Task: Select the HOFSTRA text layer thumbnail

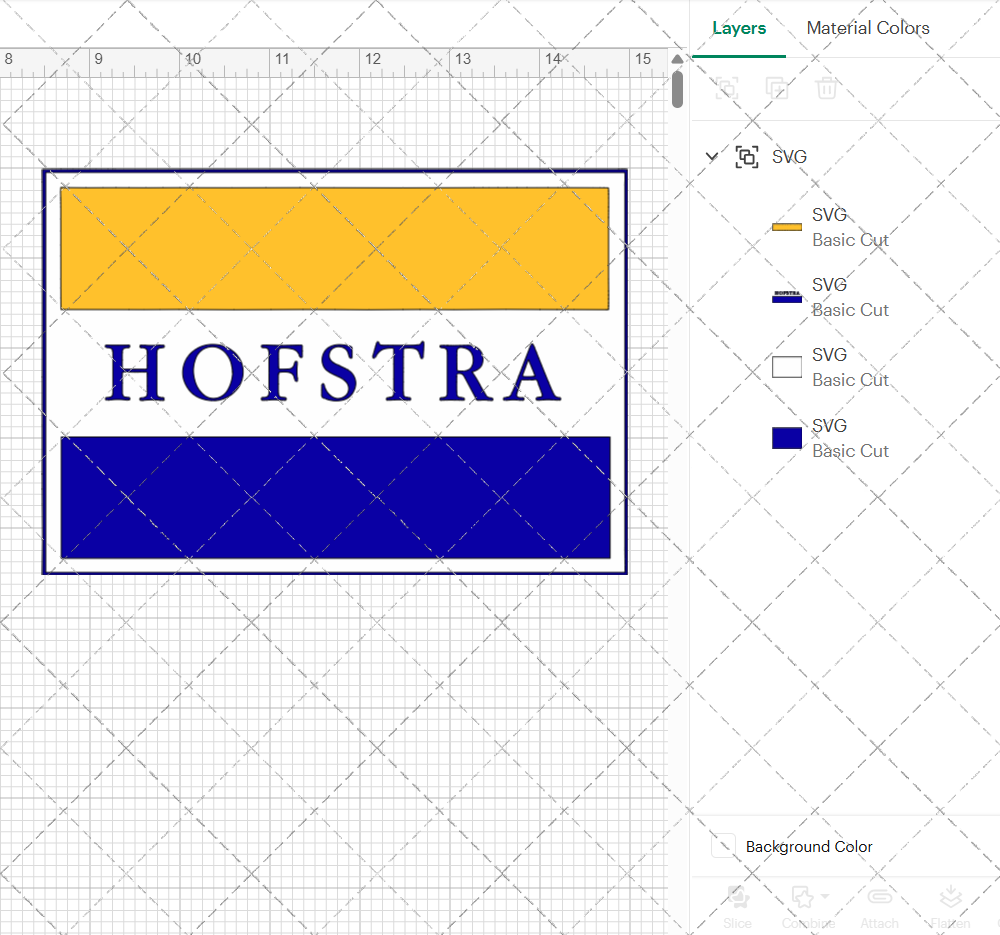Action: point(786,297)
